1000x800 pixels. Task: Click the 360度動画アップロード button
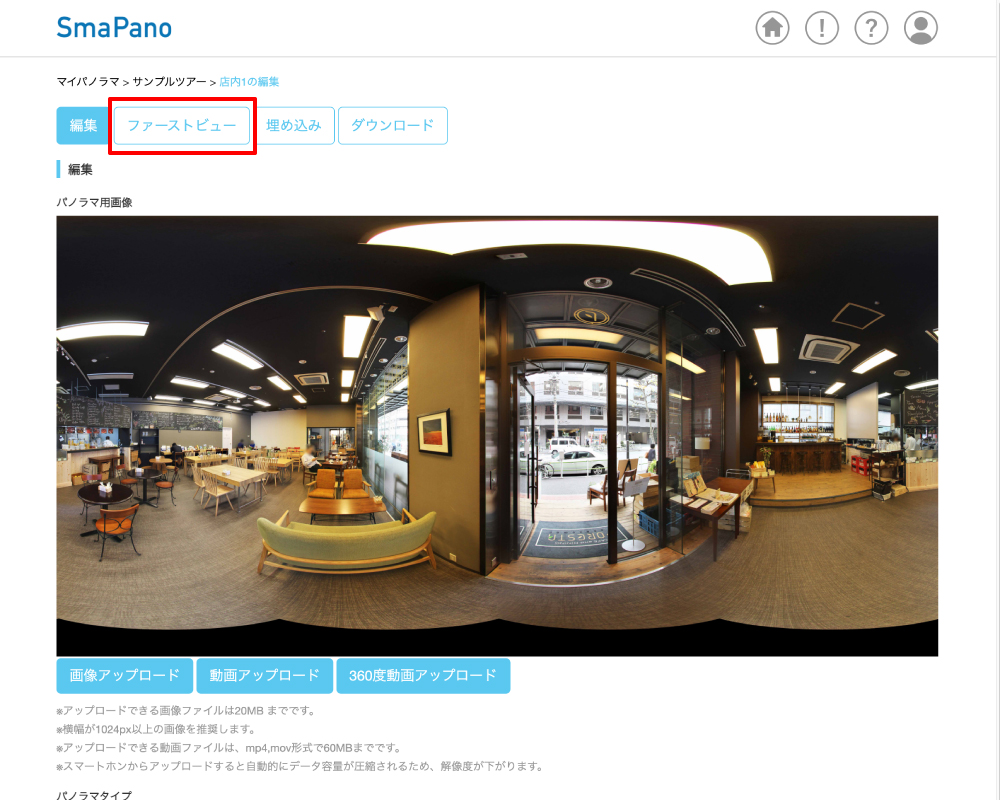[423, 676]
